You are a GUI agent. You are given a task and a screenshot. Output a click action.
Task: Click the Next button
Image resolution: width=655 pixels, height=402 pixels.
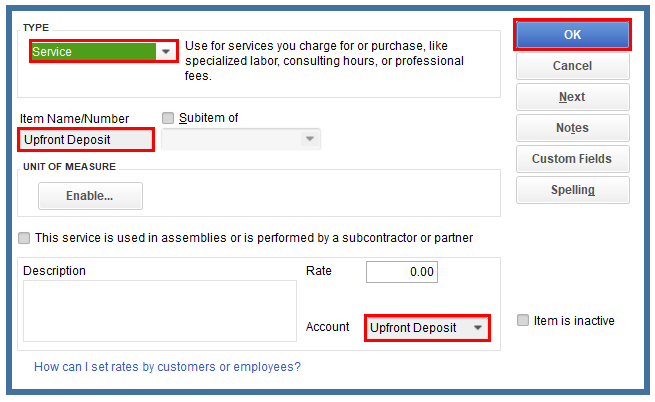tap(572, 97)
